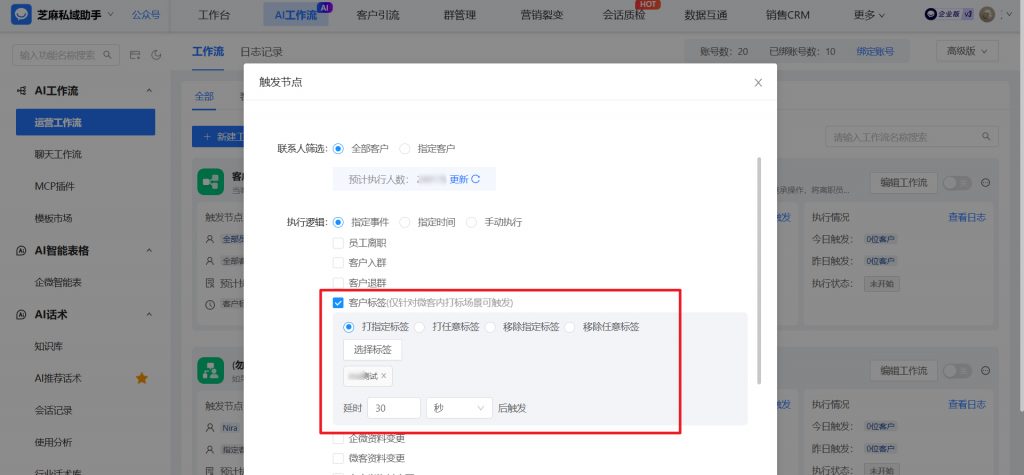
Task: Close the 触发节点 dialog
Action: (x=758, y=82)
